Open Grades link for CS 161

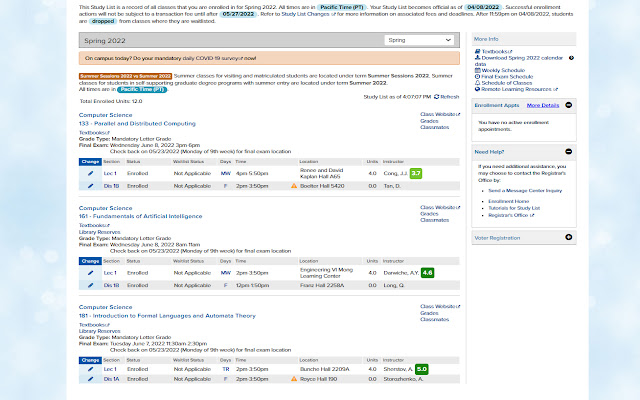click(x=429, y=213)
